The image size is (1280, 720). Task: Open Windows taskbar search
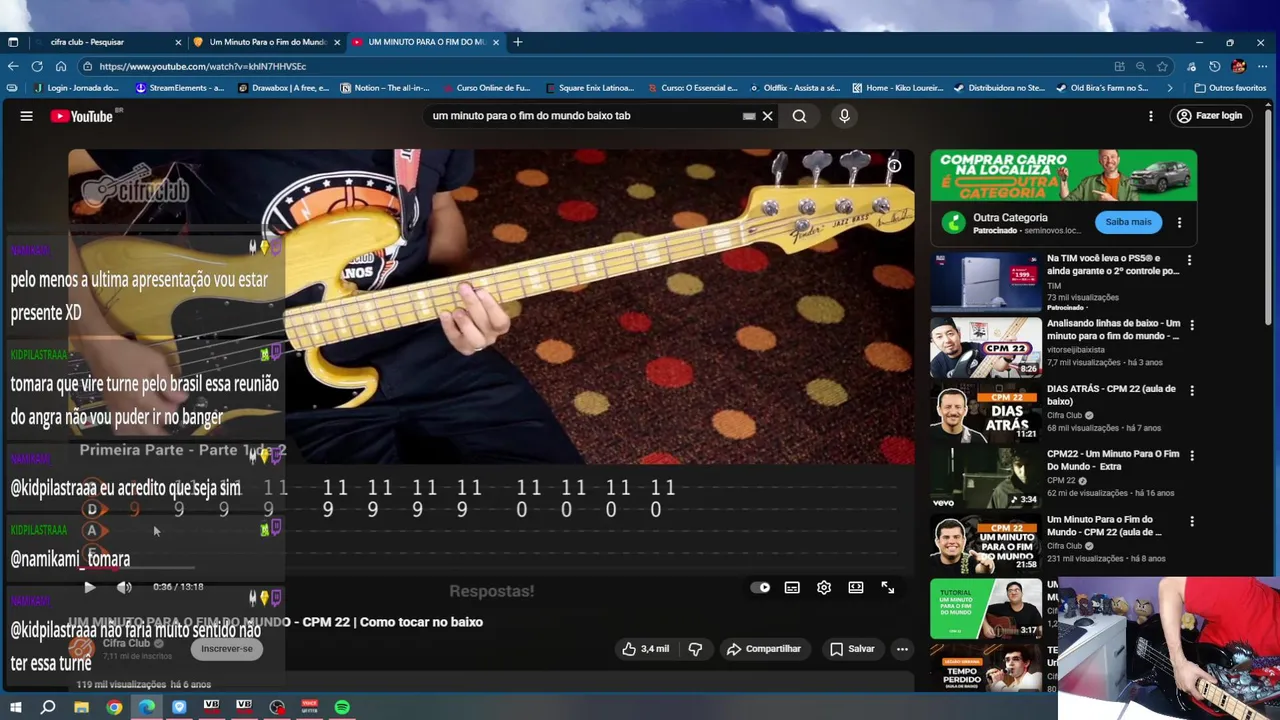click(48, 707)
